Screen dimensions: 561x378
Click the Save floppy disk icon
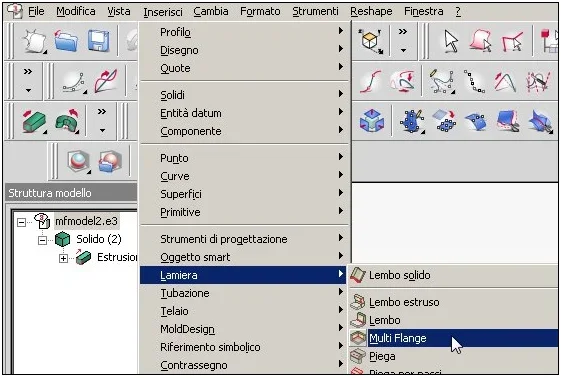pyautogui.click(x=98, y=41)
